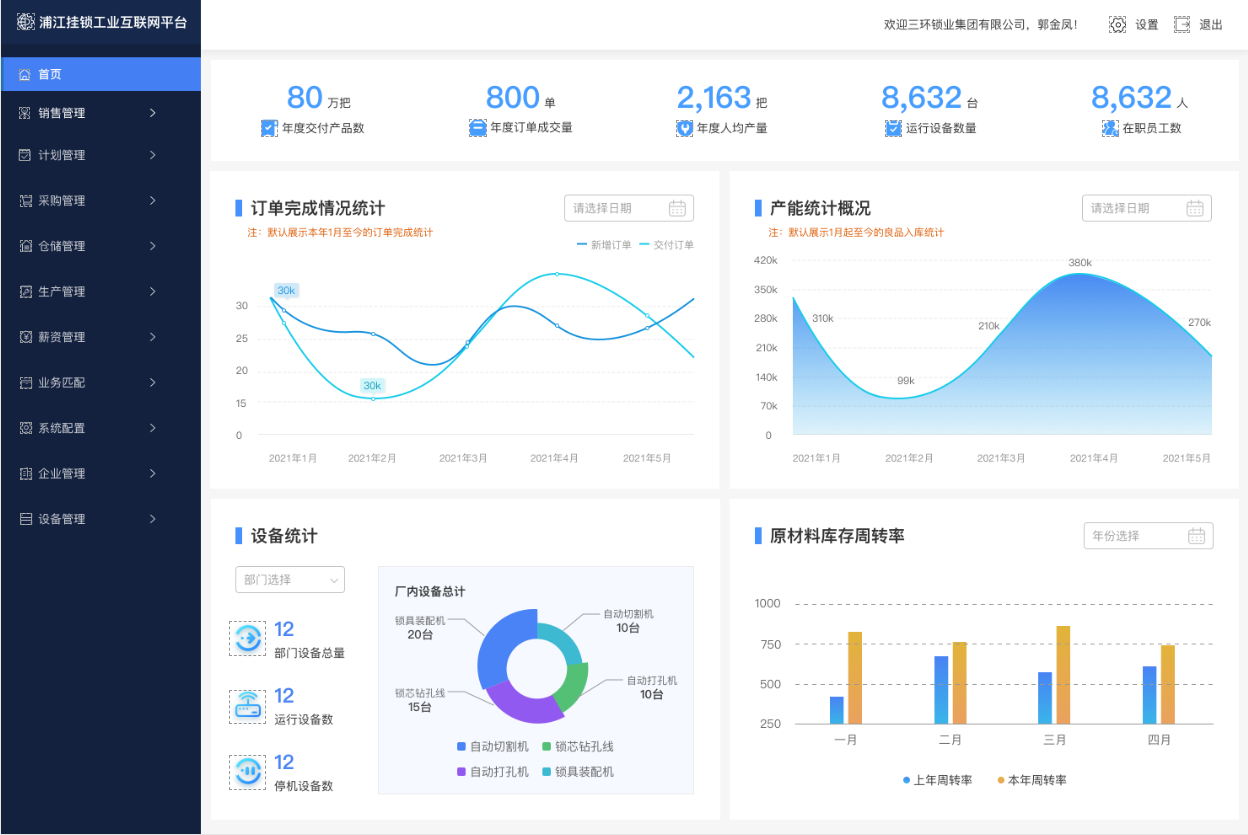Toggle 上年周转率 legend in bar chart
Image resolution: width=1248 pixels, height=835 pixels.
tap(936, 780)
